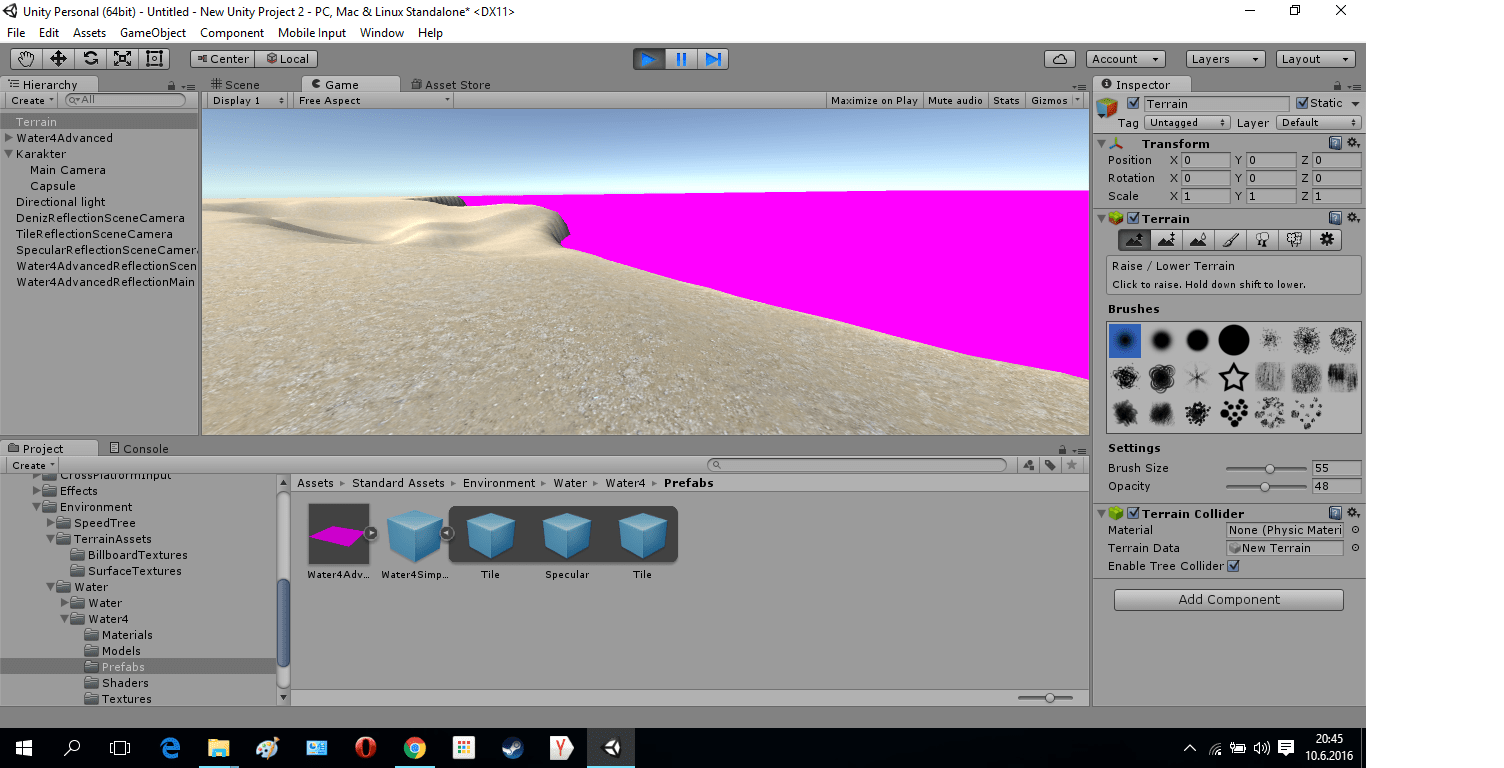The image size is (1504, 768).
Task: Adjust the Opacity slider
Action: pyautogui.click(x=1267, y=486)
